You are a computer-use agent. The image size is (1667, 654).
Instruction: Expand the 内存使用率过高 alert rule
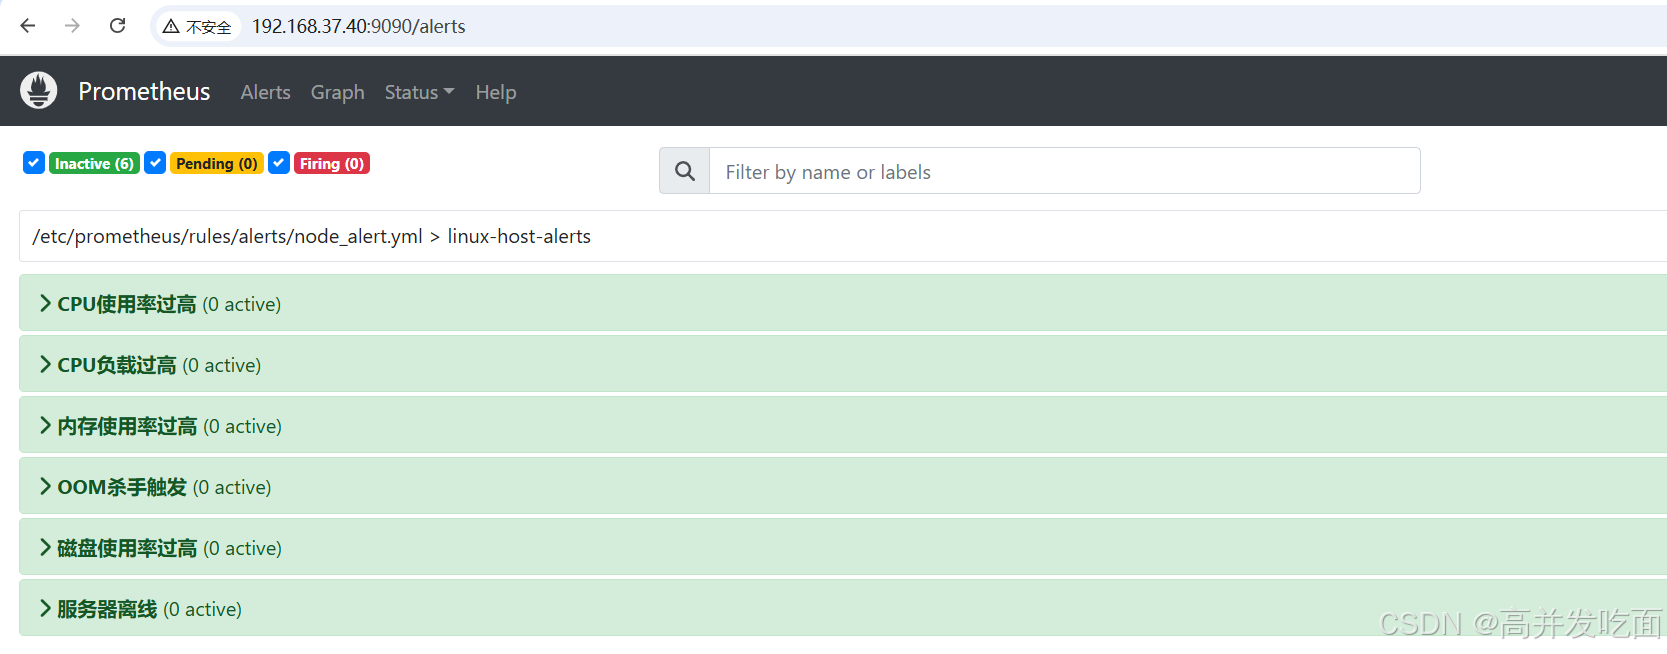842,425
